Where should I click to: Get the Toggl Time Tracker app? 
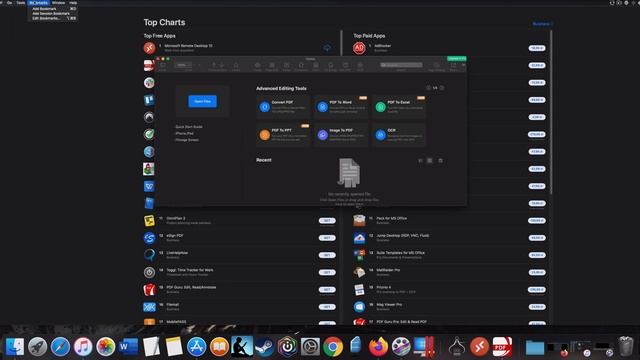[327, 272]
